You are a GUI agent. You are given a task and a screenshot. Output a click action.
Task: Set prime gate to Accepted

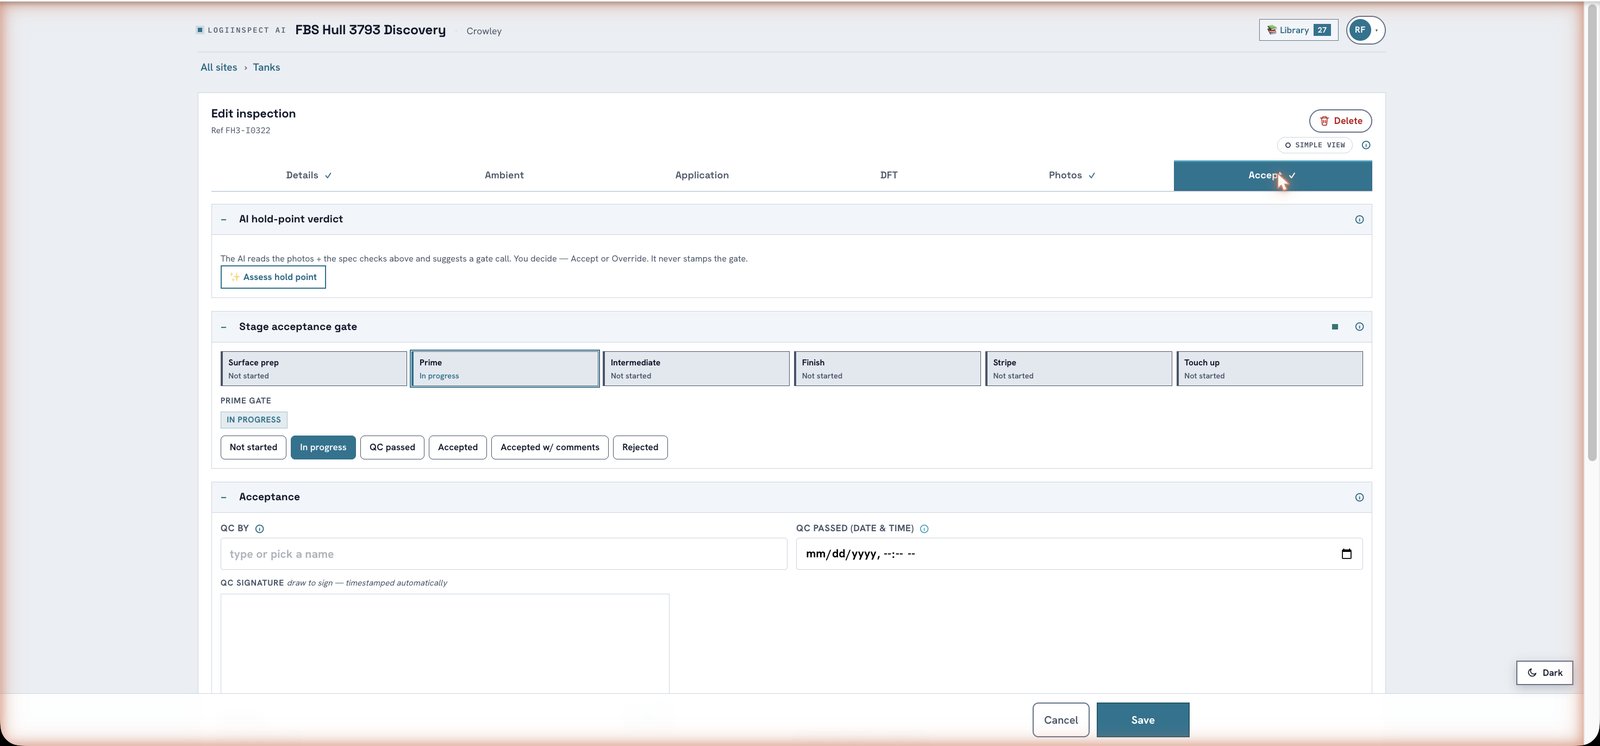(x=458, y=447)
